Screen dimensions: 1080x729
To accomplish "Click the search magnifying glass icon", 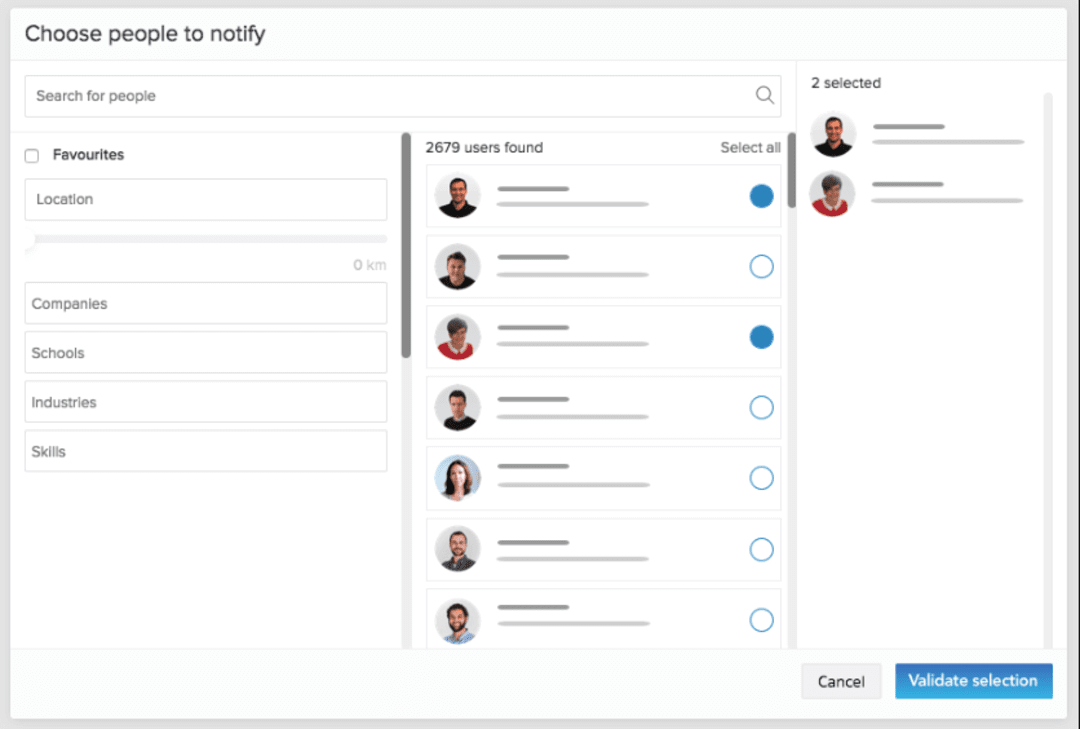I will (x=764, y=95).
